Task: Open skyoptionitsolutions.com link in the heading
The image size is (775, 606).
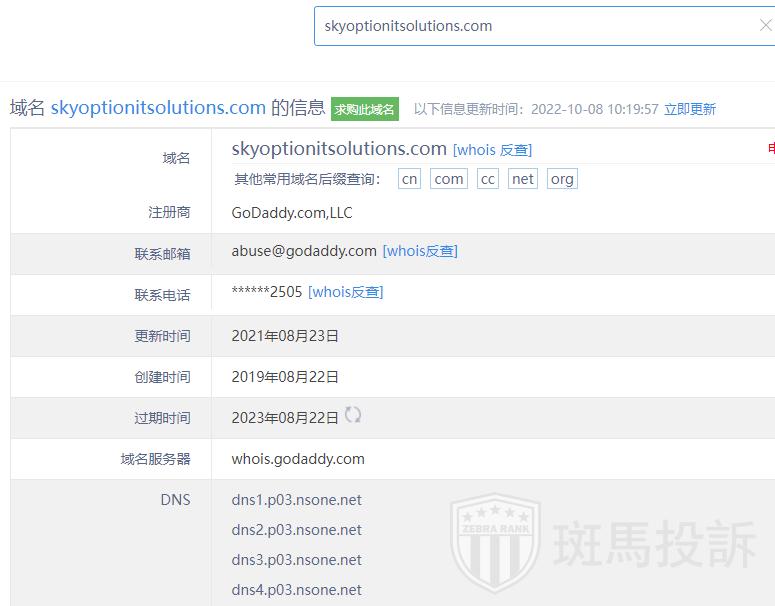Action: pos(158,108)
